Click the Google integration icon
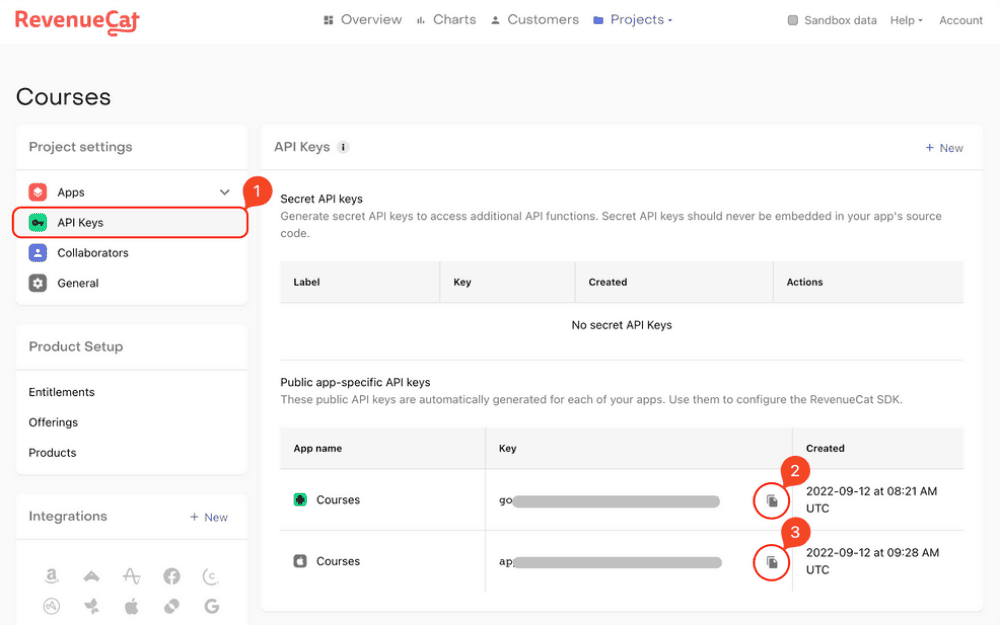This screenshot has width=1000, height=625. (x=211, y=606)
